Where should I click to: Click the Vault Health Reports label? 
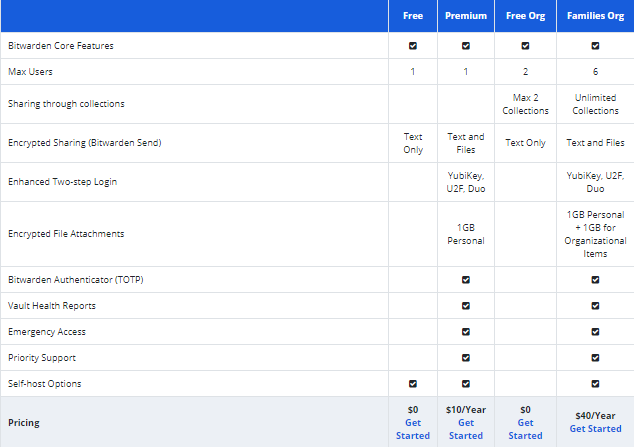52,306
